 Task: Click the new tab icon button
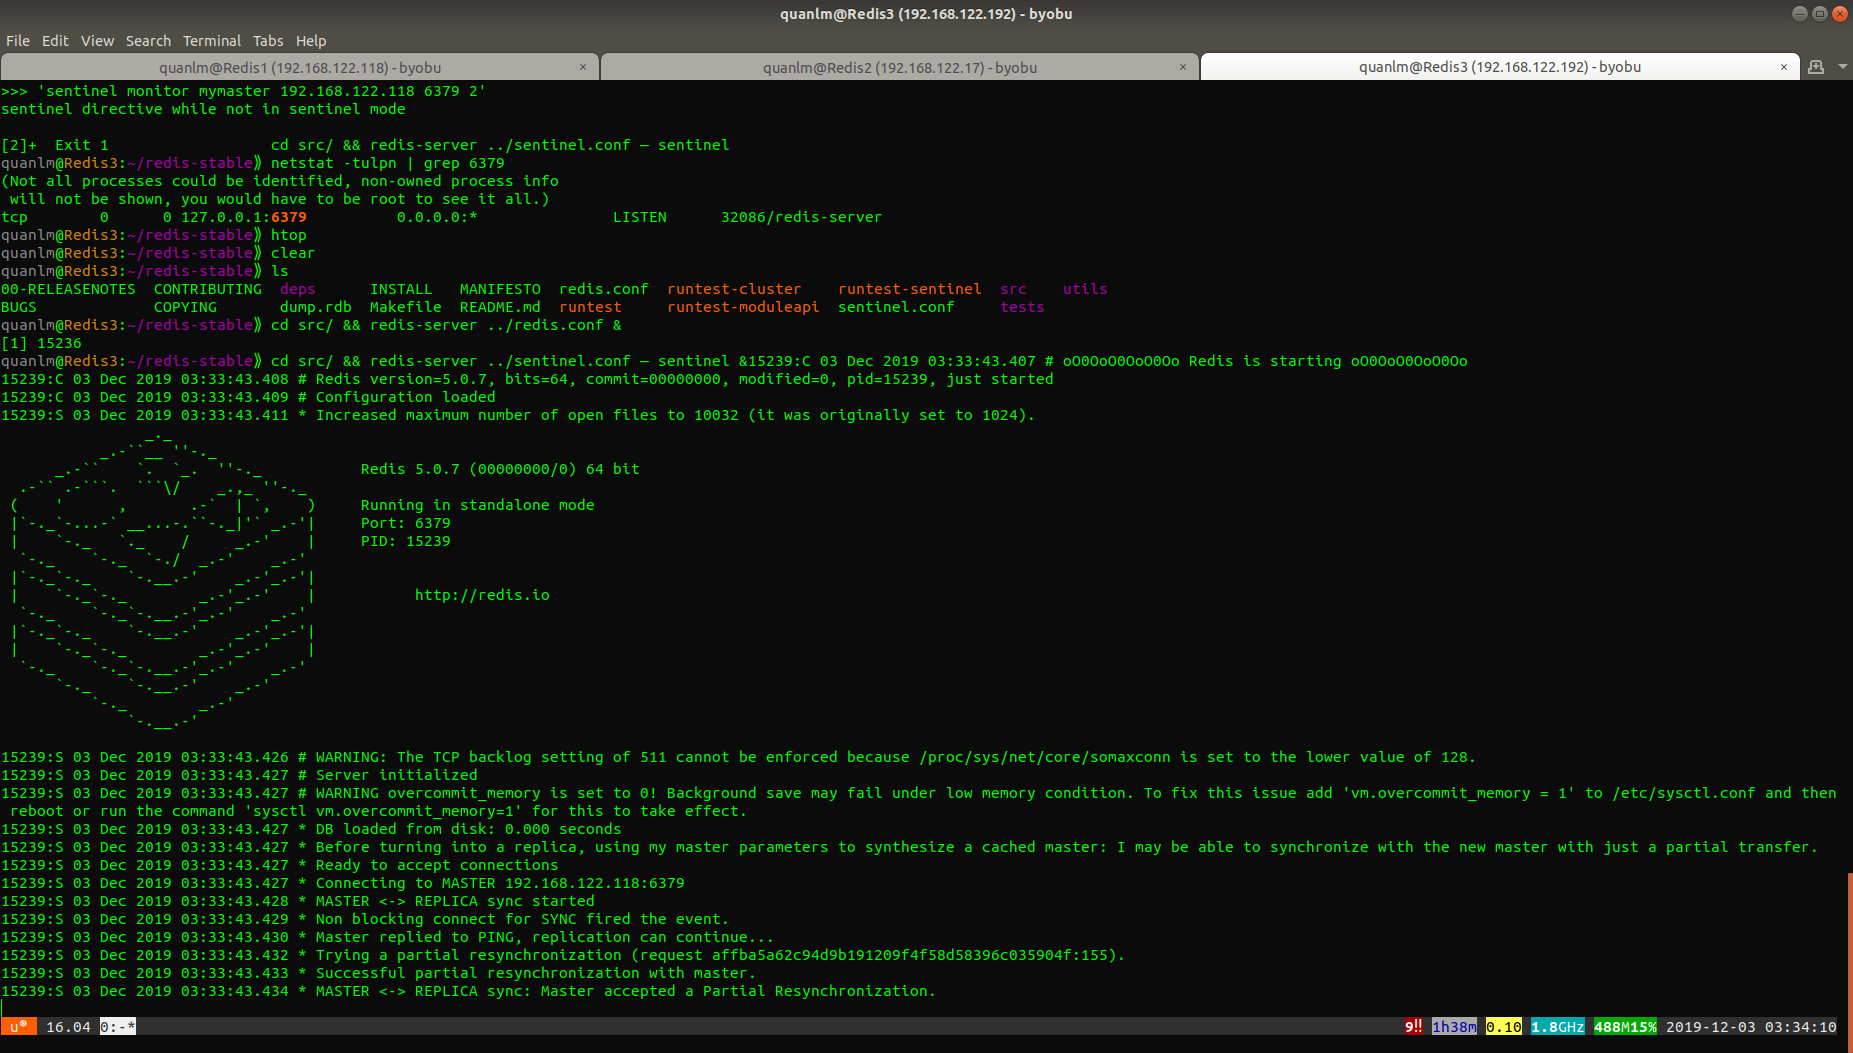[1816, 67]
